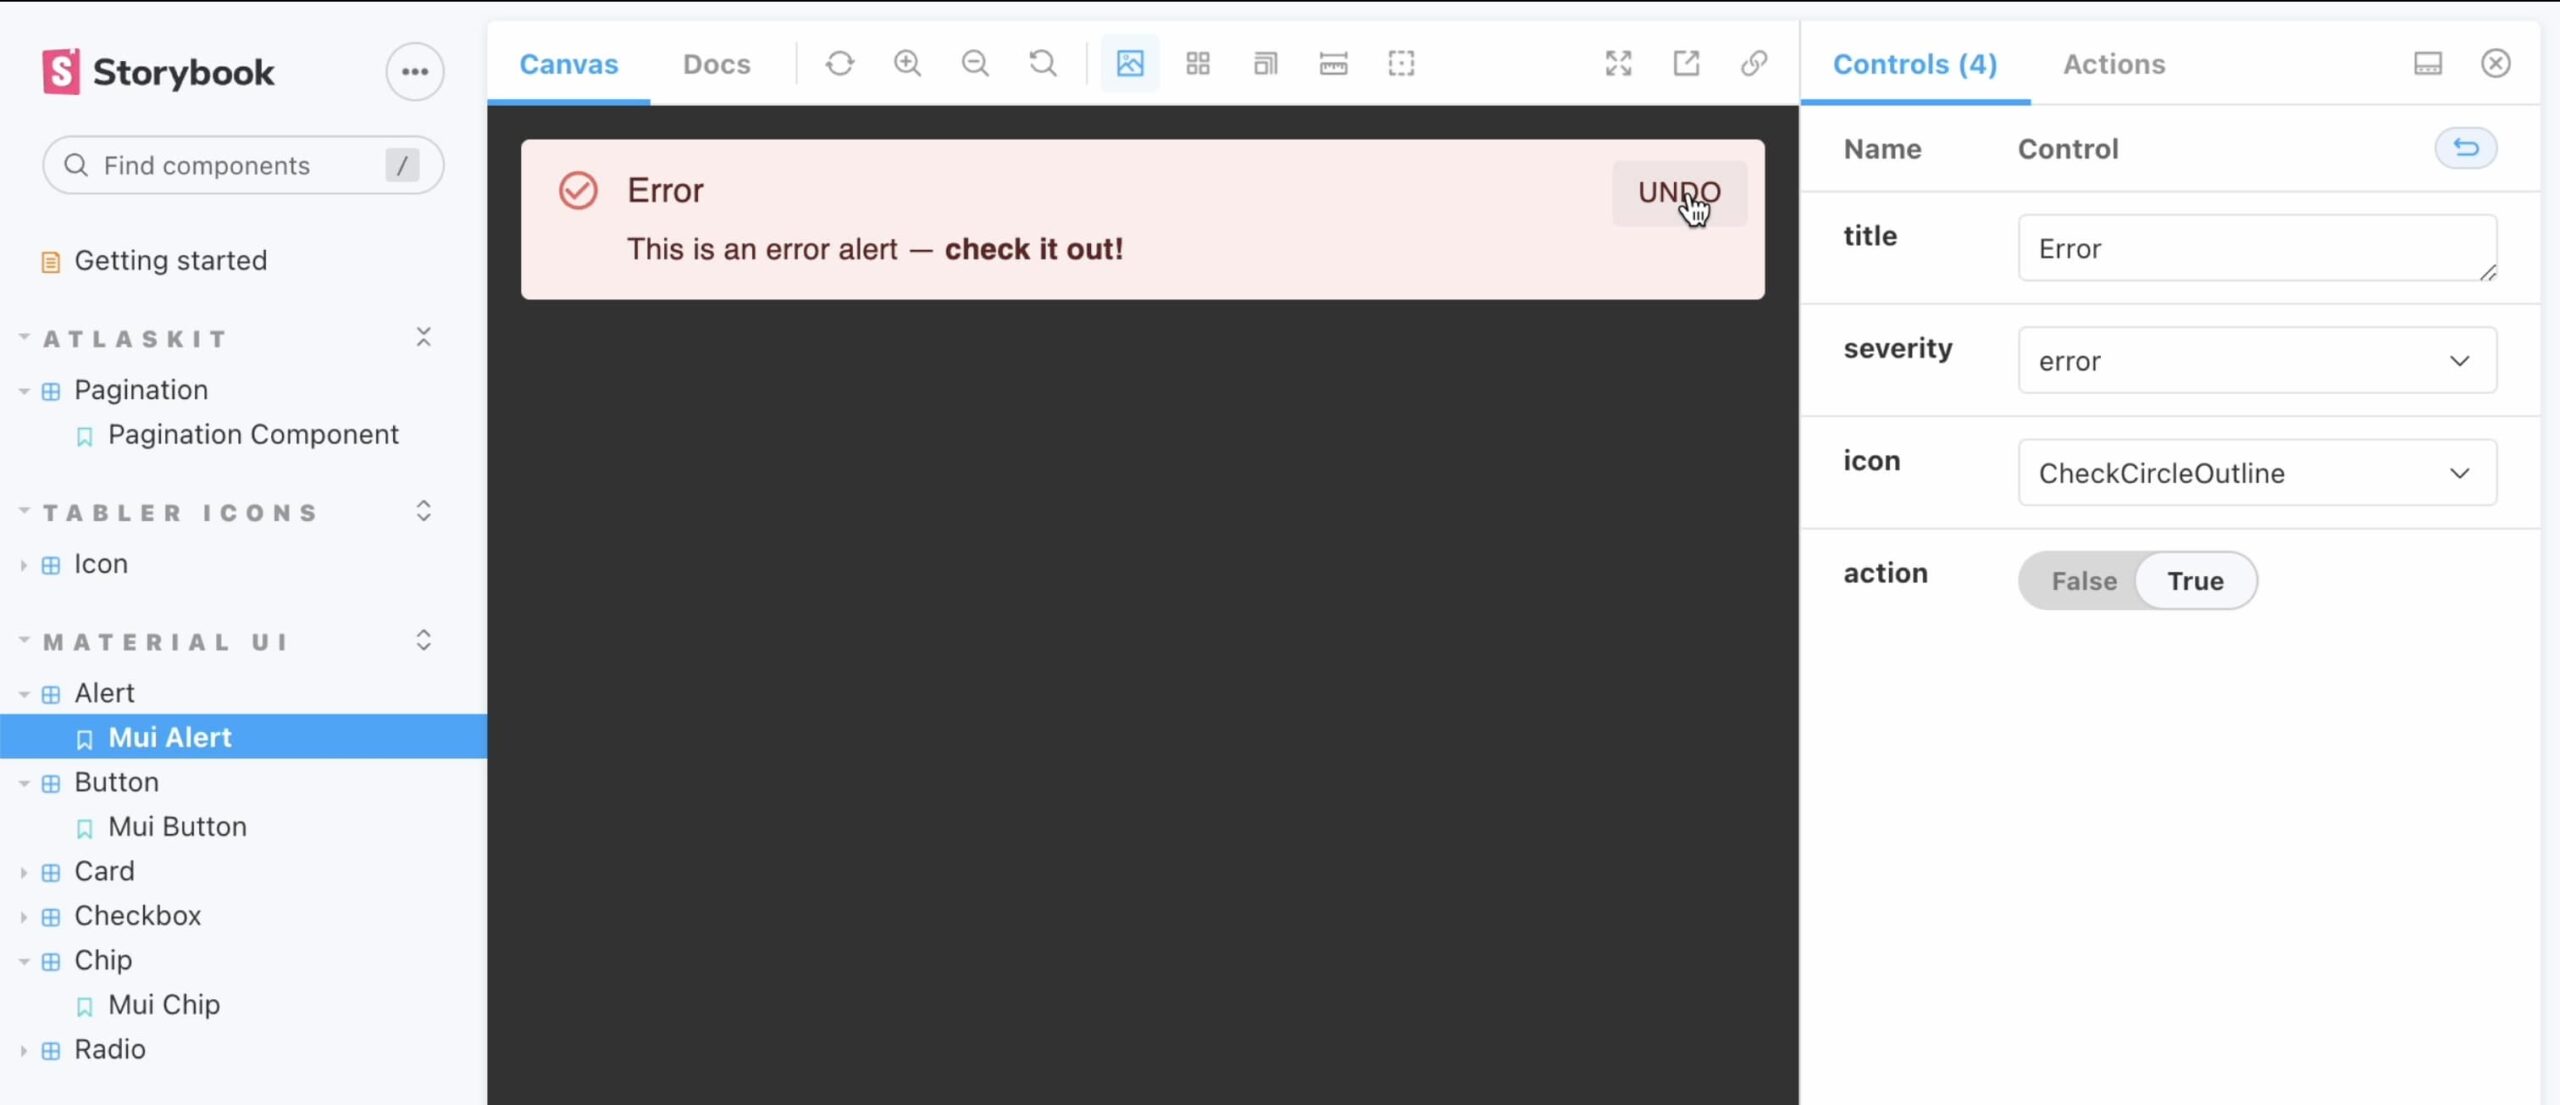Zoom in on the canvas
The height and width of the screenshot is (1105, 2560).
click(907, 63)
